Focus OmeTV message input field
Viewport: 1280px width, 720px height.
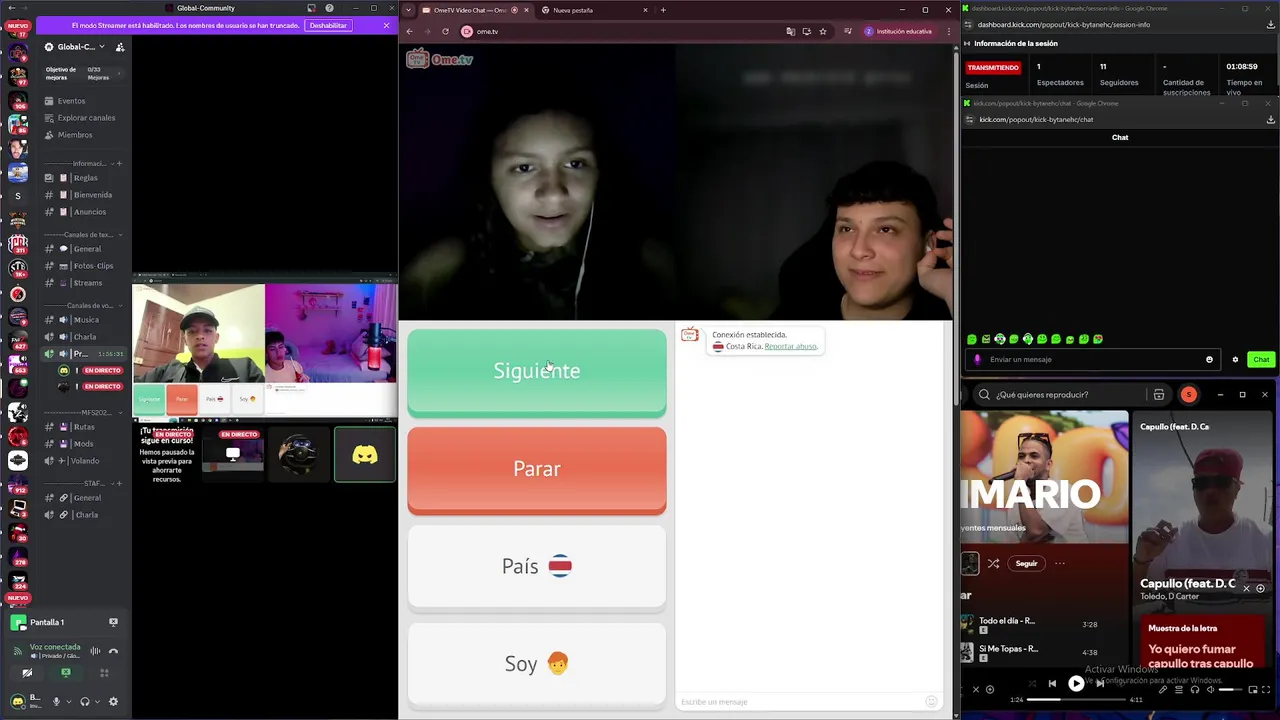click(x=800, y=702)
